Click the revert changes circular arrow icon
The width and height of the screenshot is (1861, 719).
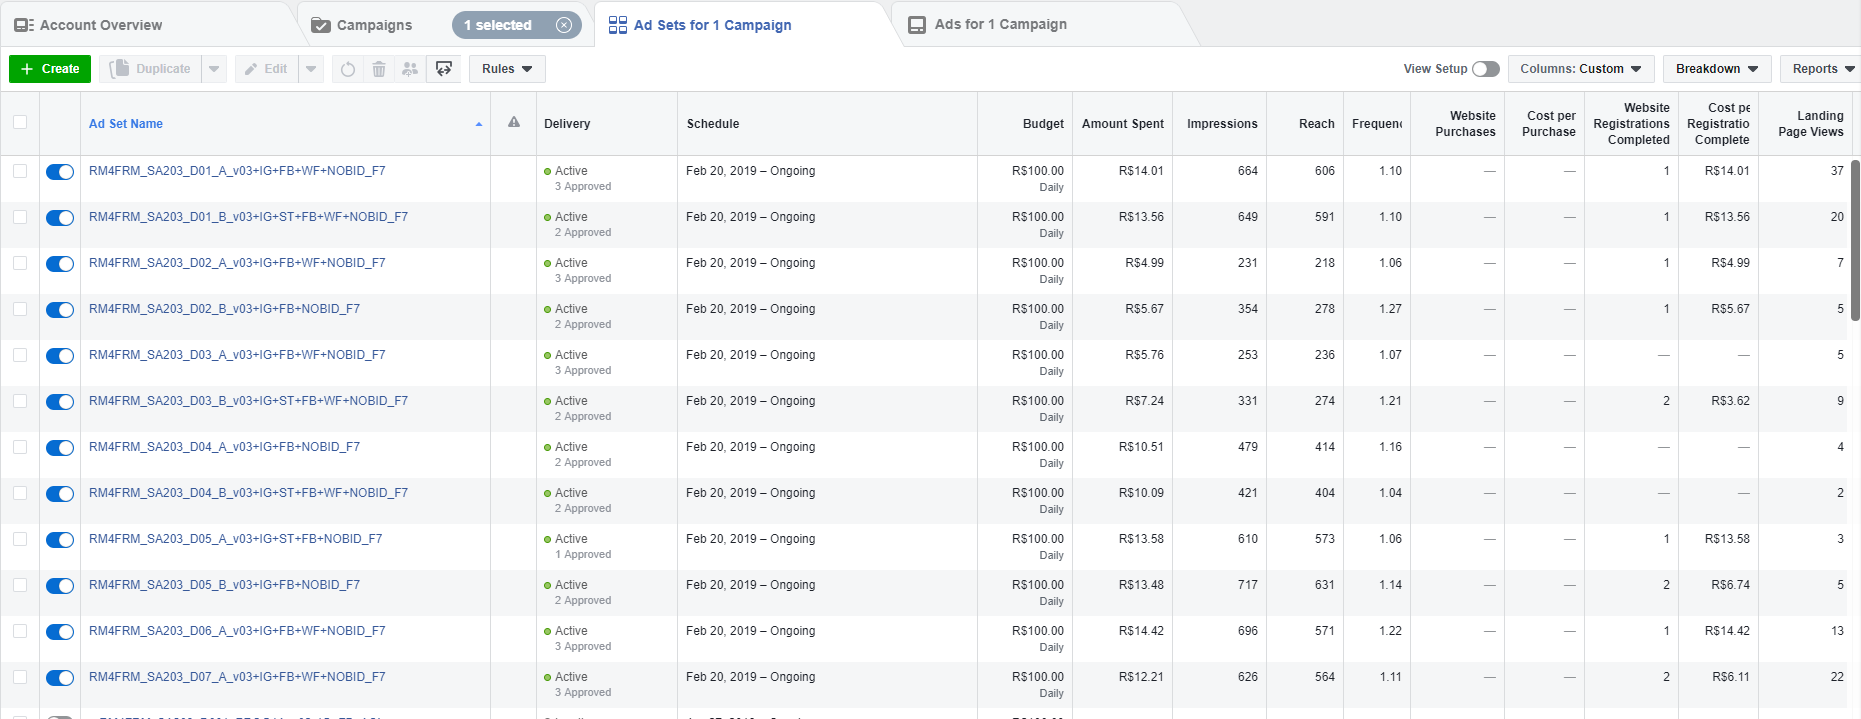[348, 69]
